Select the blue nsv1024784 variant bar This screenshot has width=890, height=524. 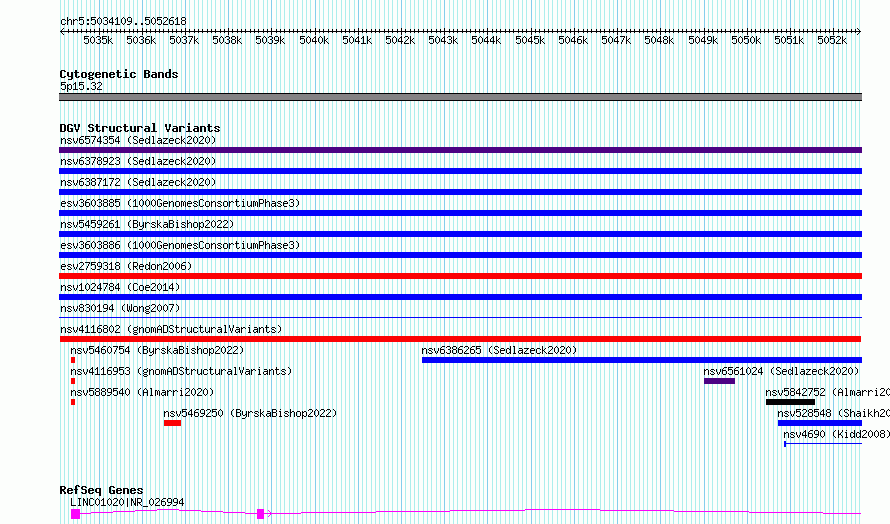coord(460,297)
